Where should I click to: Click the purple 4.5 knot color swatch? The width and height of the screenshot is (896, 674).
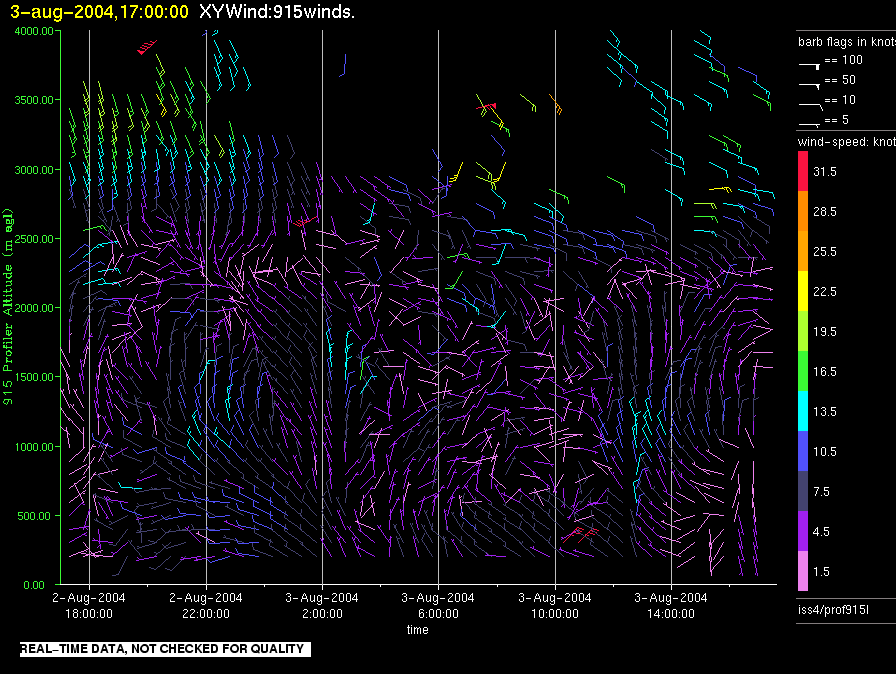tap(803, 531)
